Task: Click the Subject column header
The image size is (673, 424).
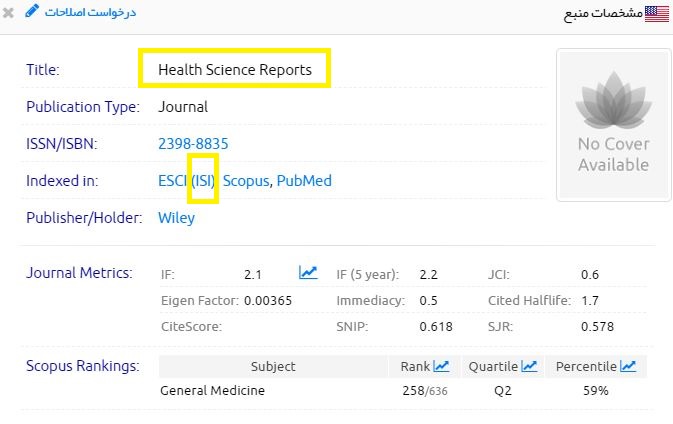Action: tap(273, 366)
